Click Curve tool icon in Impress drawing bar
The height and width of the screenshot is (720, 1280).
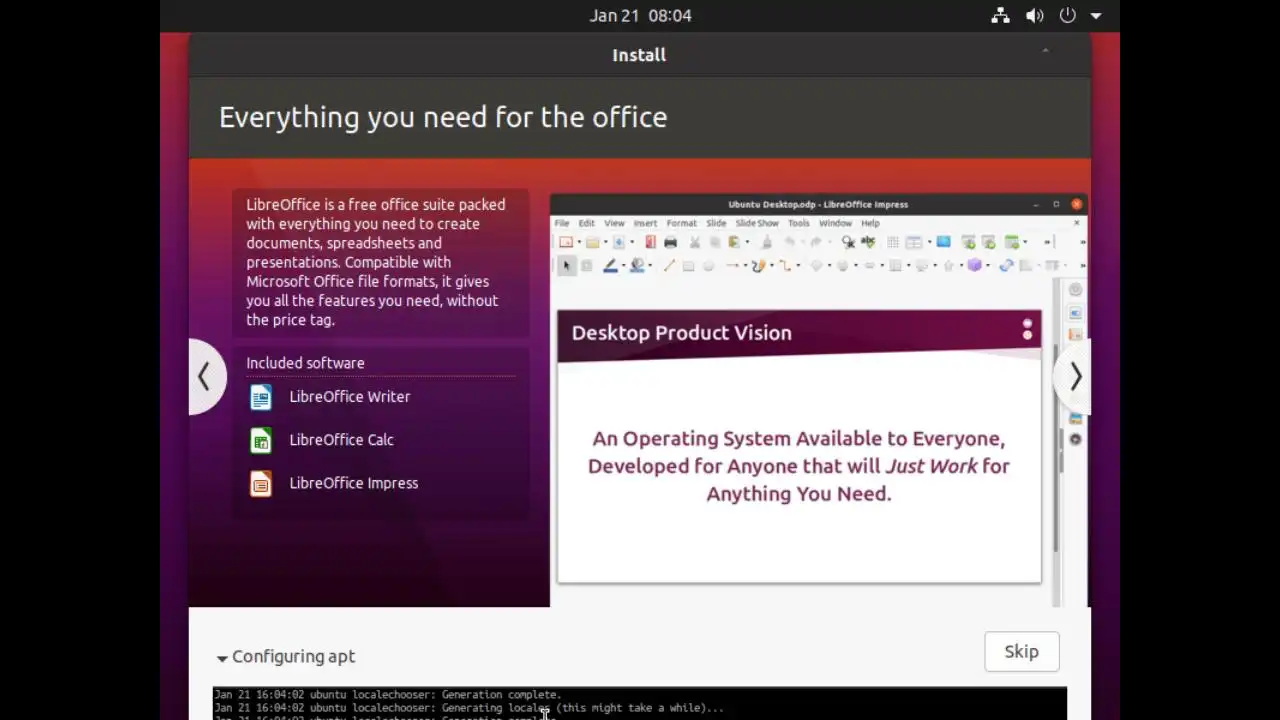(x=758, y=266)
